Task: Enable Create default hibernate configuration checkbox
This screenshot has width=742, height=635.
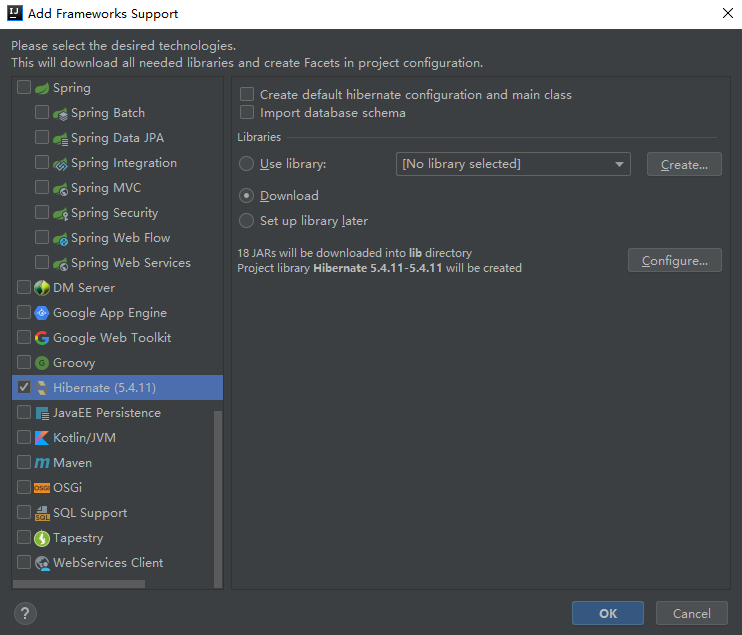Action: click(247, 94)
